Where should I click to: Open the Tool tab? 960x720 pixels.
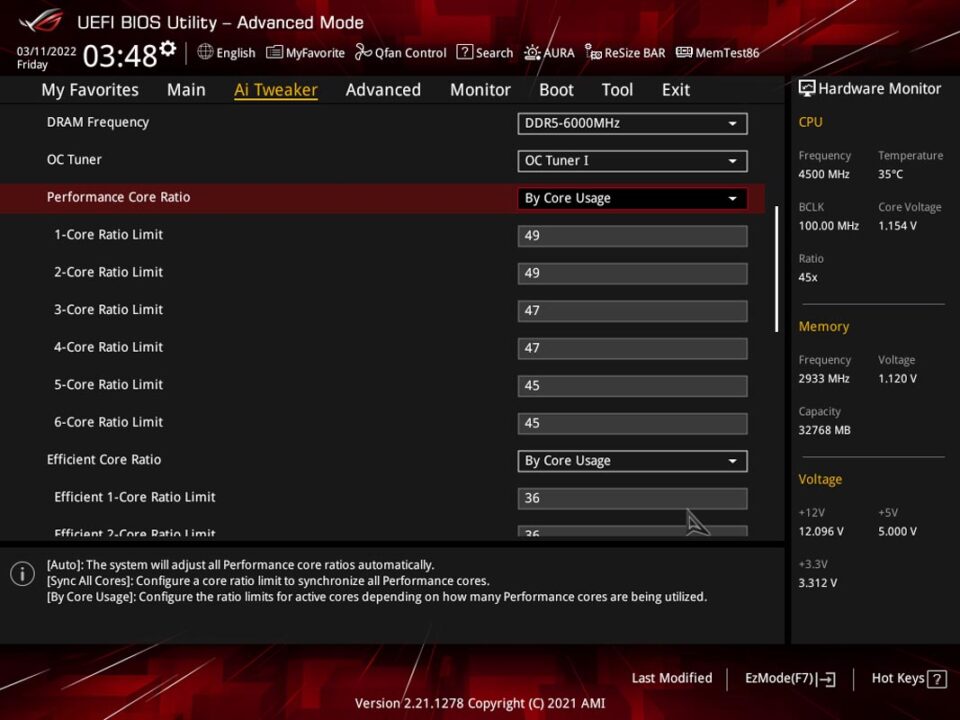[x=617, y=90]
